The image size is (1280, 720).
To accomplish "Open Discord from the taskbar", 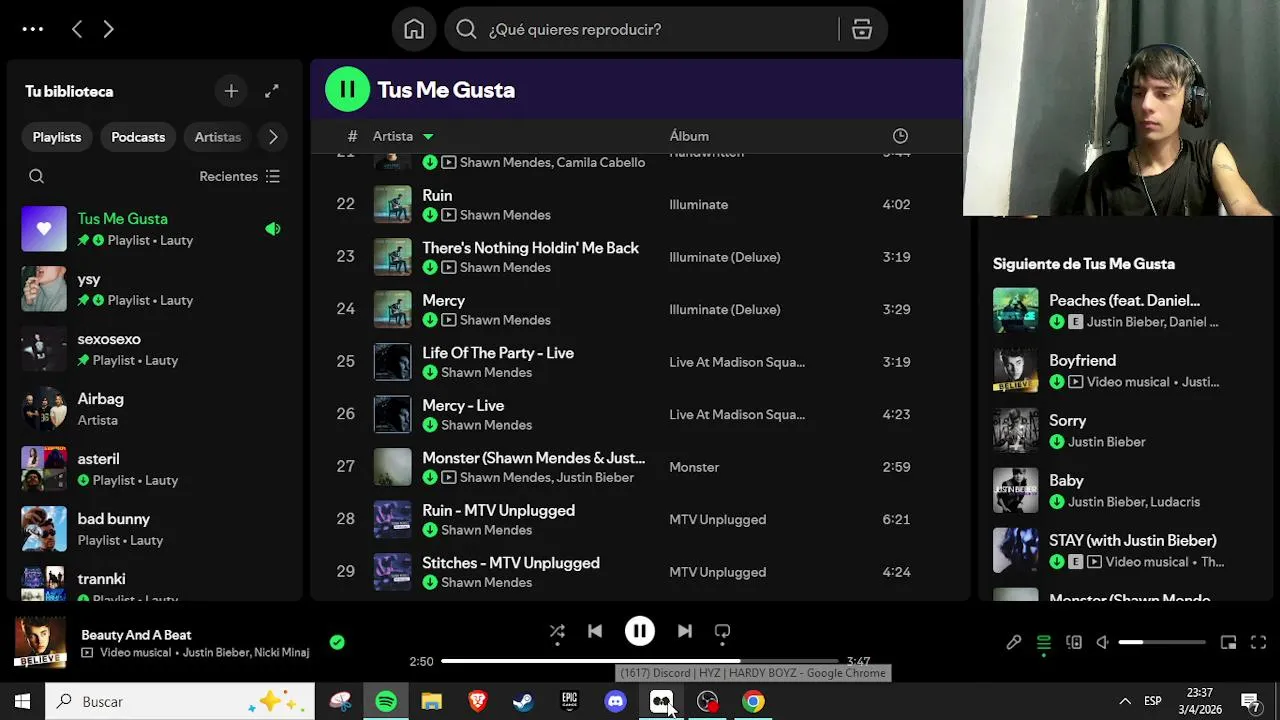I will [615, 702].
